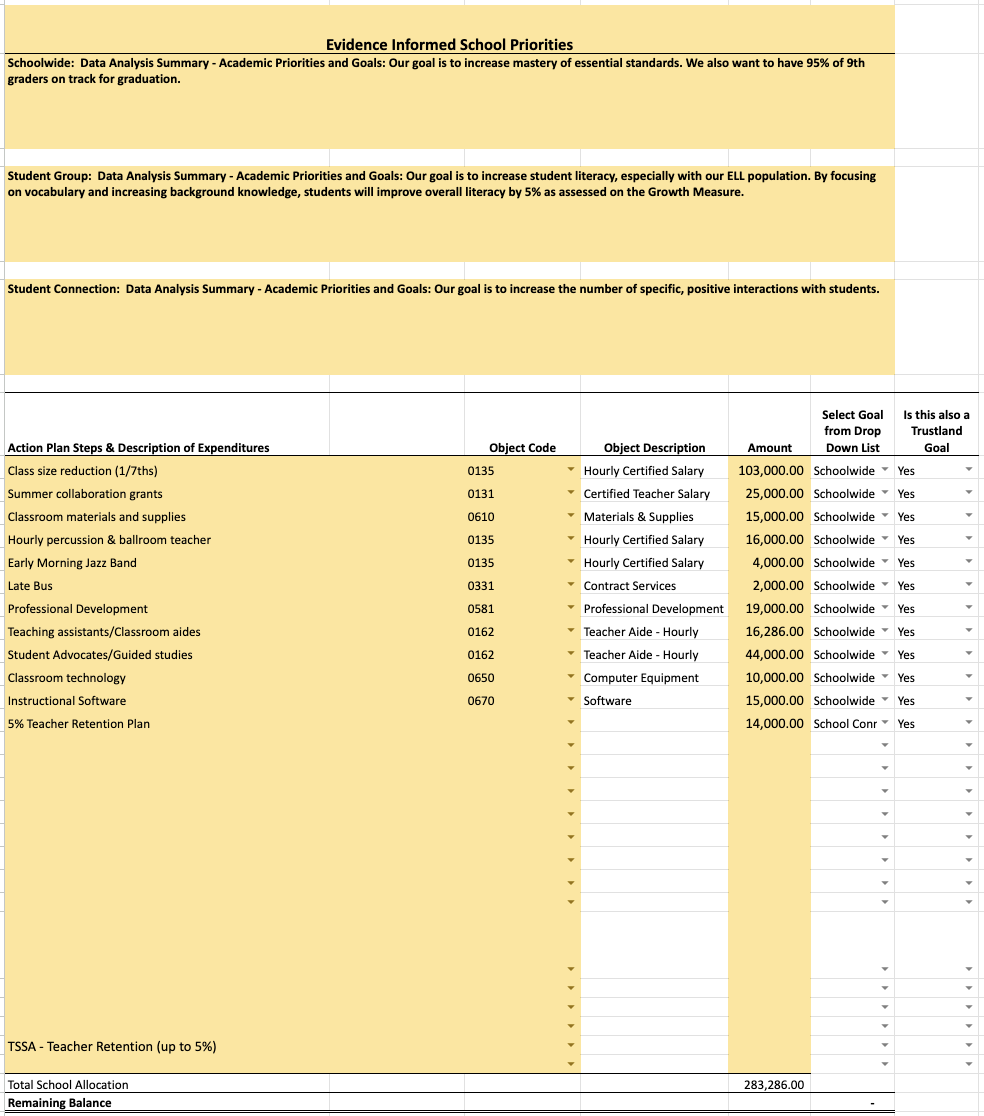Click object code 0670 cell
The image size is (984, 1116).
(x=480, y=700)
